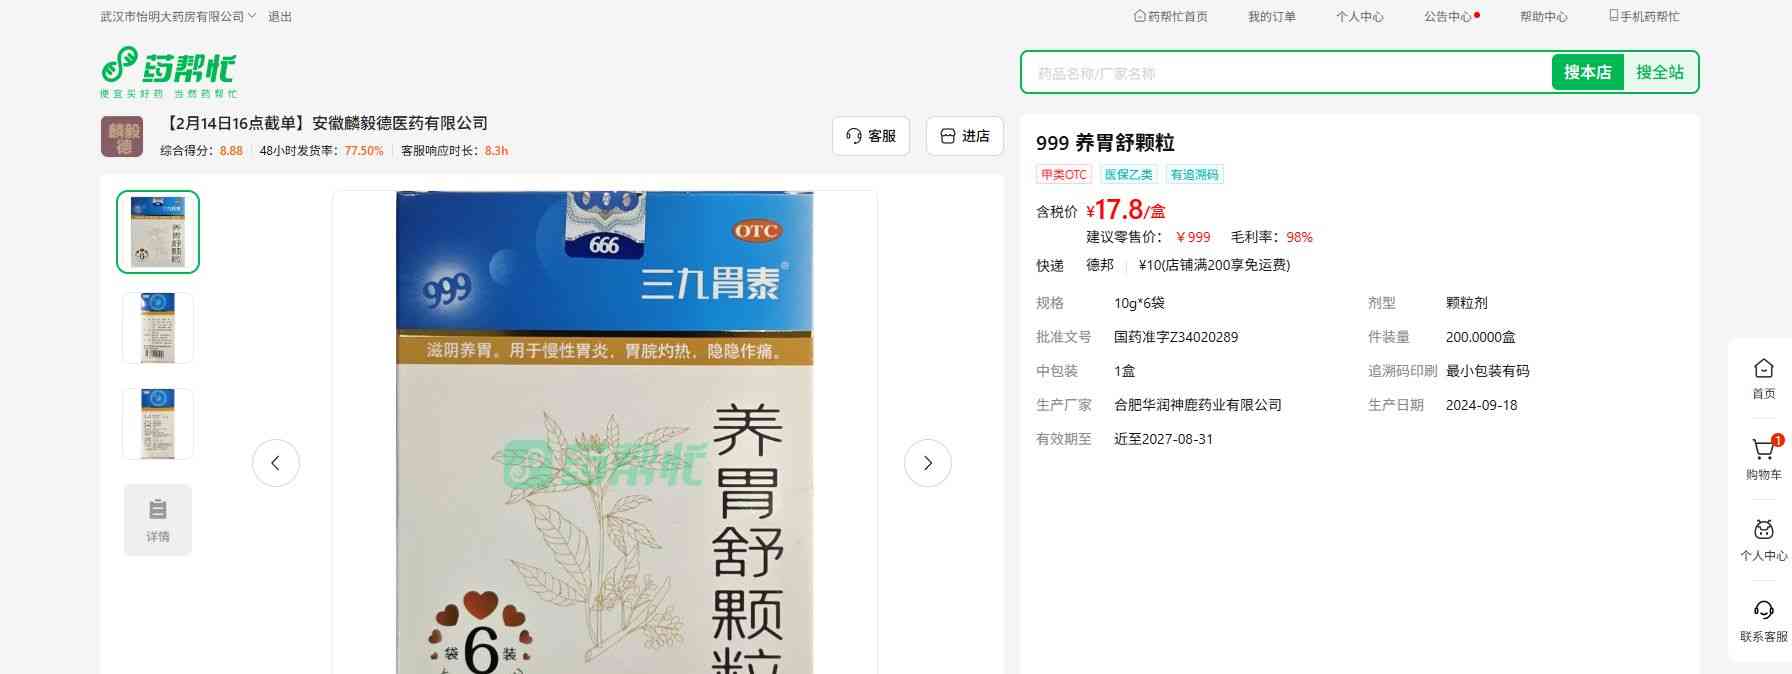
Task: Open the shop avatar 麟毅德
Action: (122, 137)
